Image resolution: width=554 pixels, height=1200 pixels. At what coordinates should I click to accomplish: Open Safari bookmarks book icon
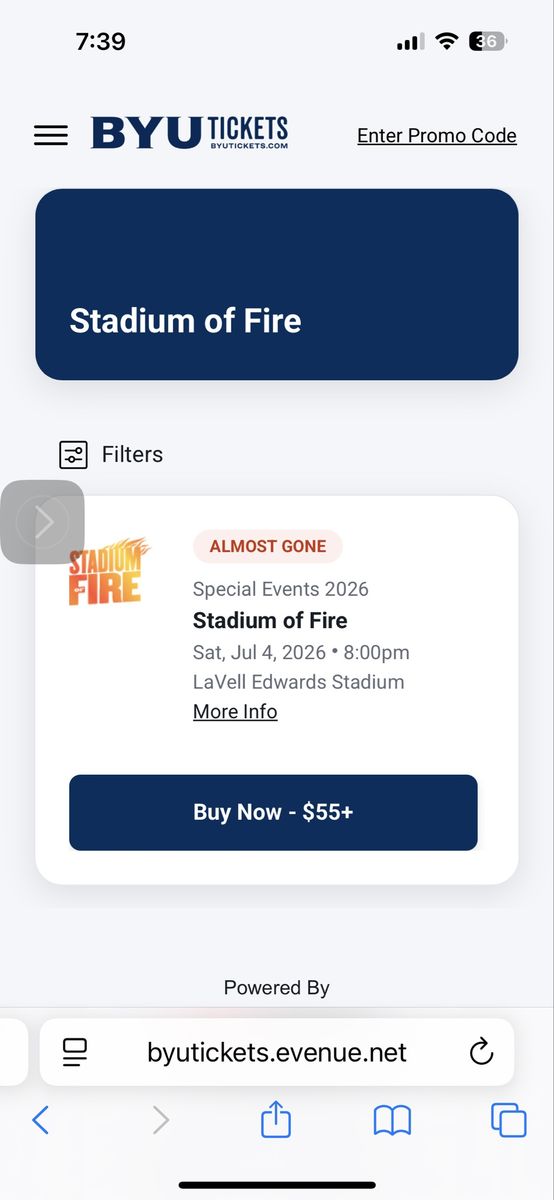[392, 1120]
